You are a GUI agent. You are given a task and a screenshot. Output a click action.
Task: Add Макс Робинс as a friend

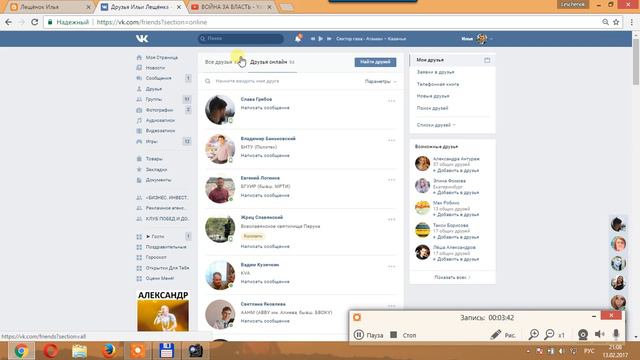[x=456, y=215]
